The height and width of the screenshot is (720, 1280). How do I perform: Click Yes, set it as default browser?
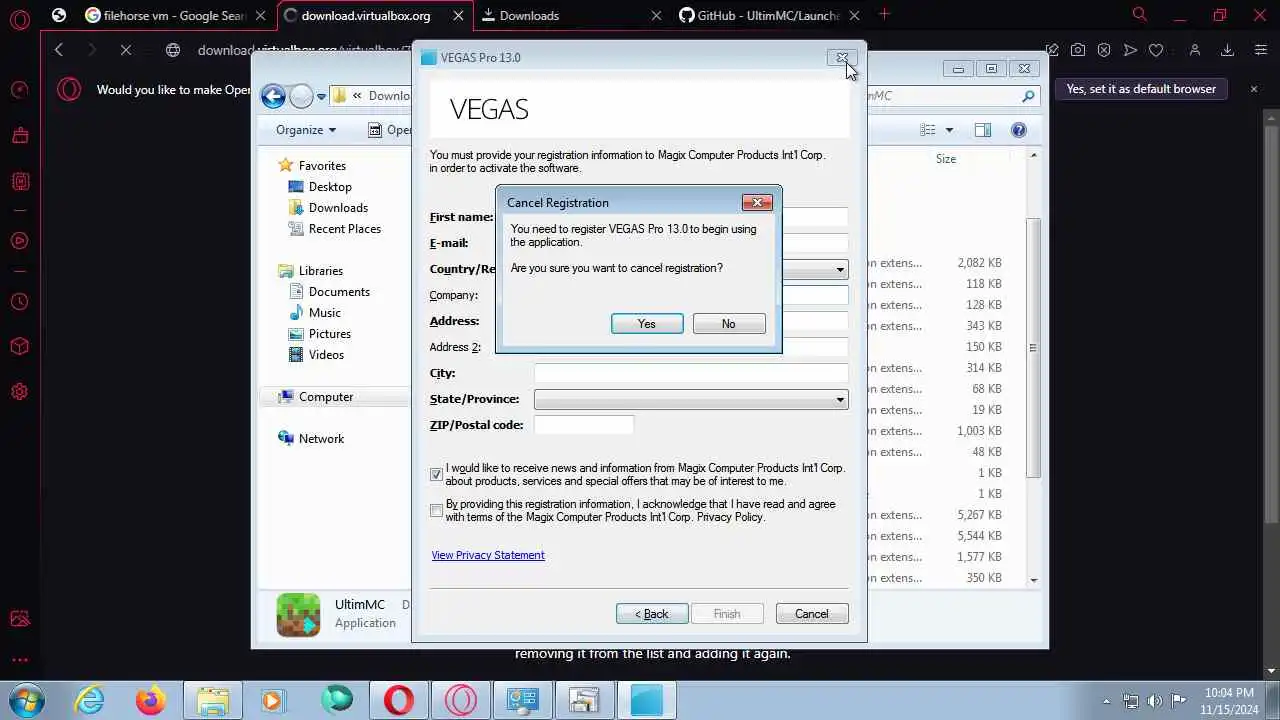(x=1141, y=89)
